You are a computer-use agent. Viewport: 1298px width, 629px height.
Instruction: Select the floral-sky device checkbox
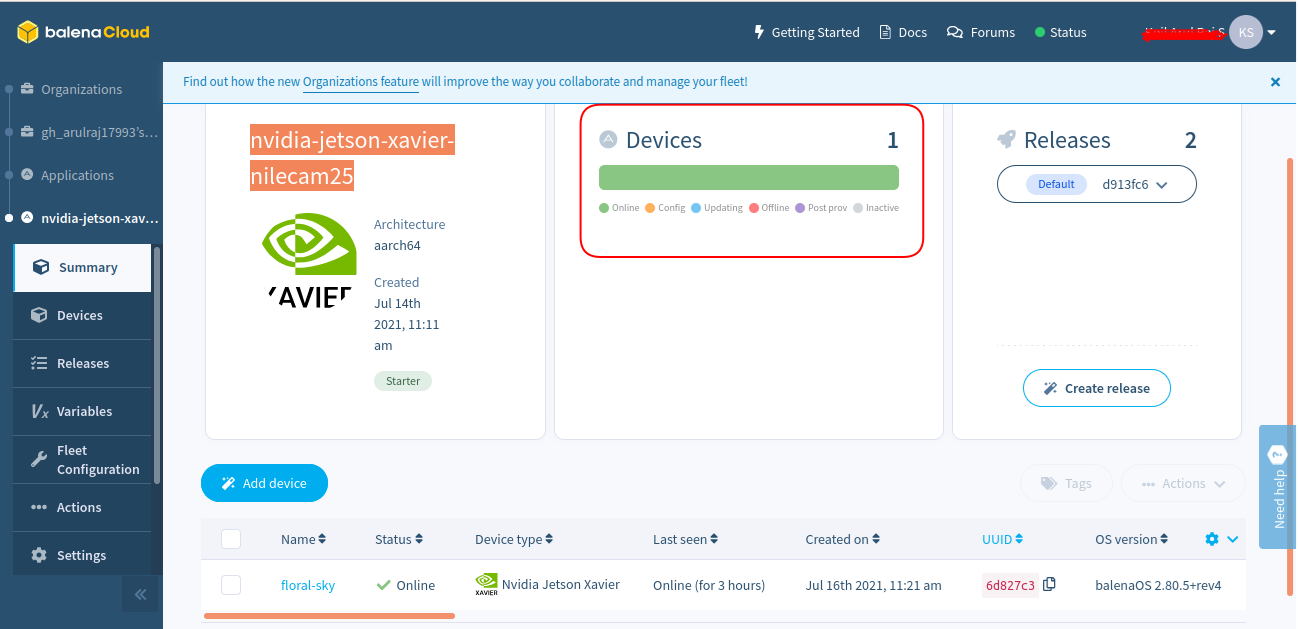(x=231, y=585)
